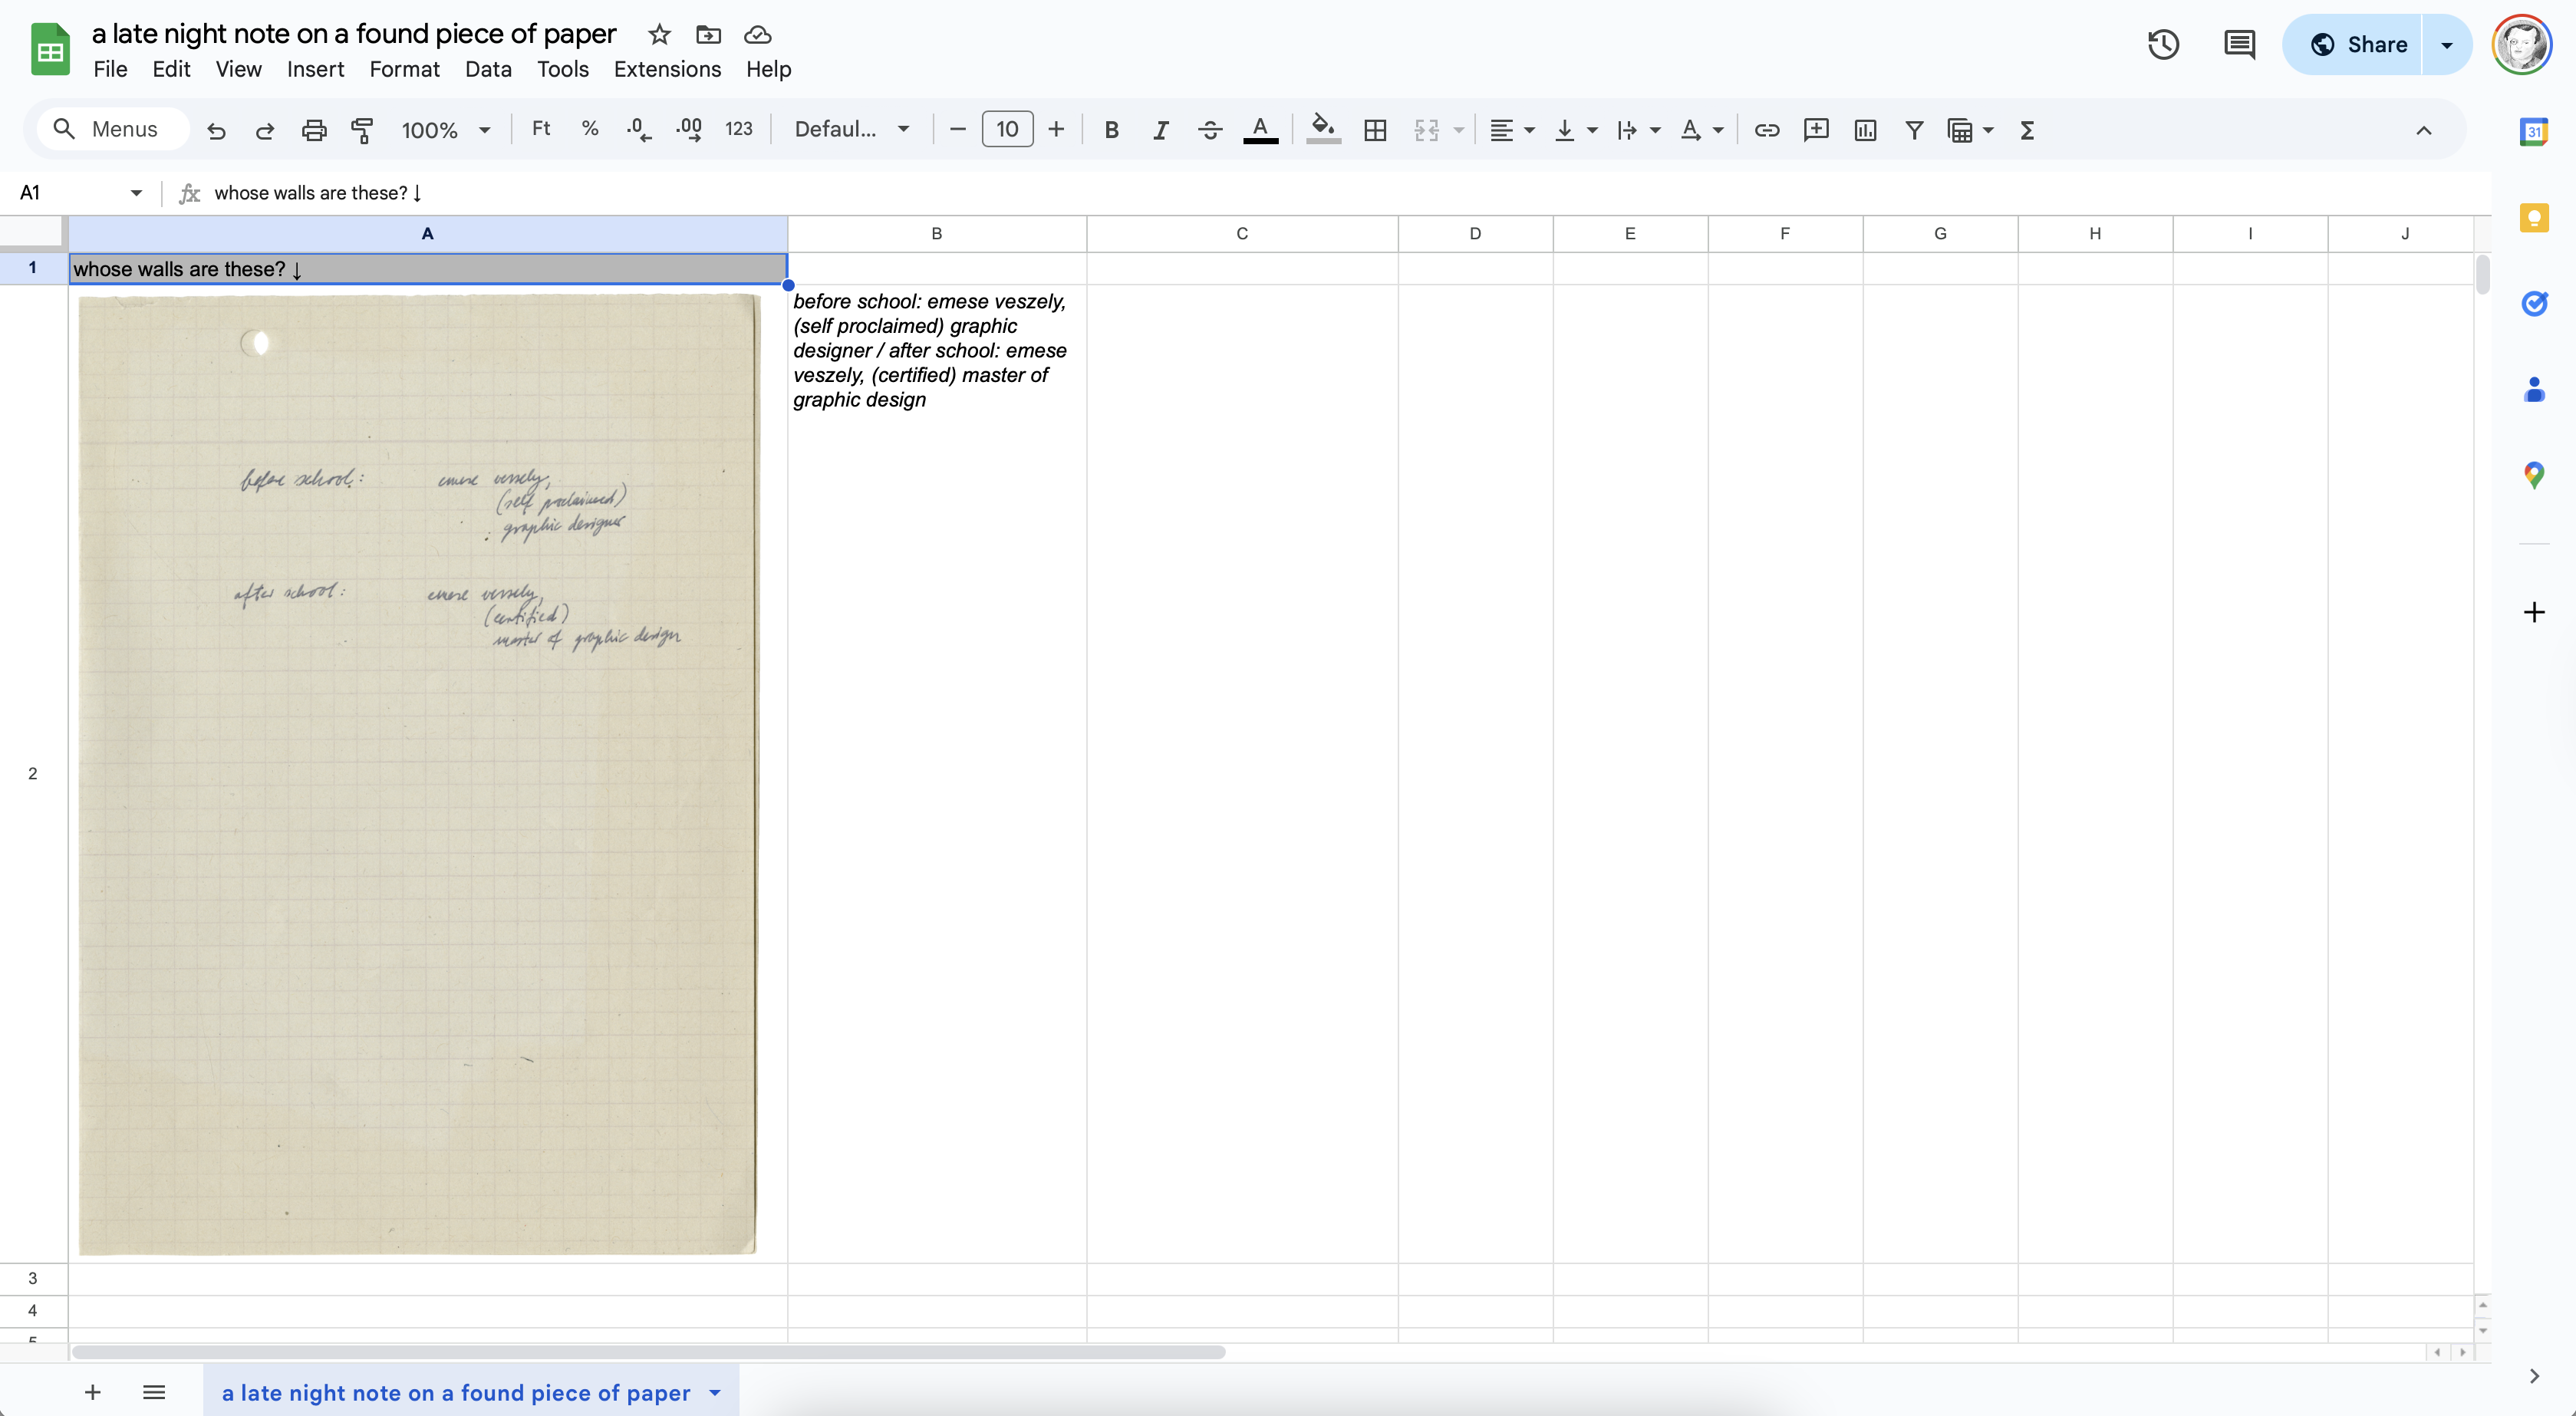This screenshot has width=2576, height=1416.
Task: Click the Share button
Action: point(2358,45)
